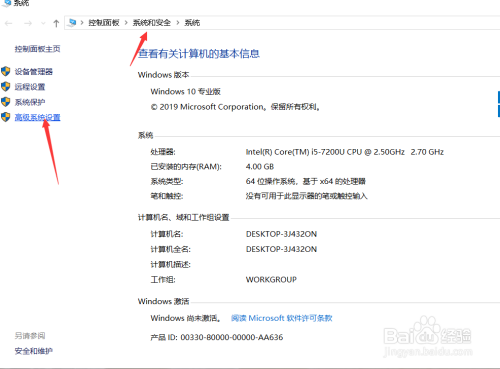Click 2019 Microsoft Corporation copyright text
This screenshot has height=369, width=500.
click(235, 107)
